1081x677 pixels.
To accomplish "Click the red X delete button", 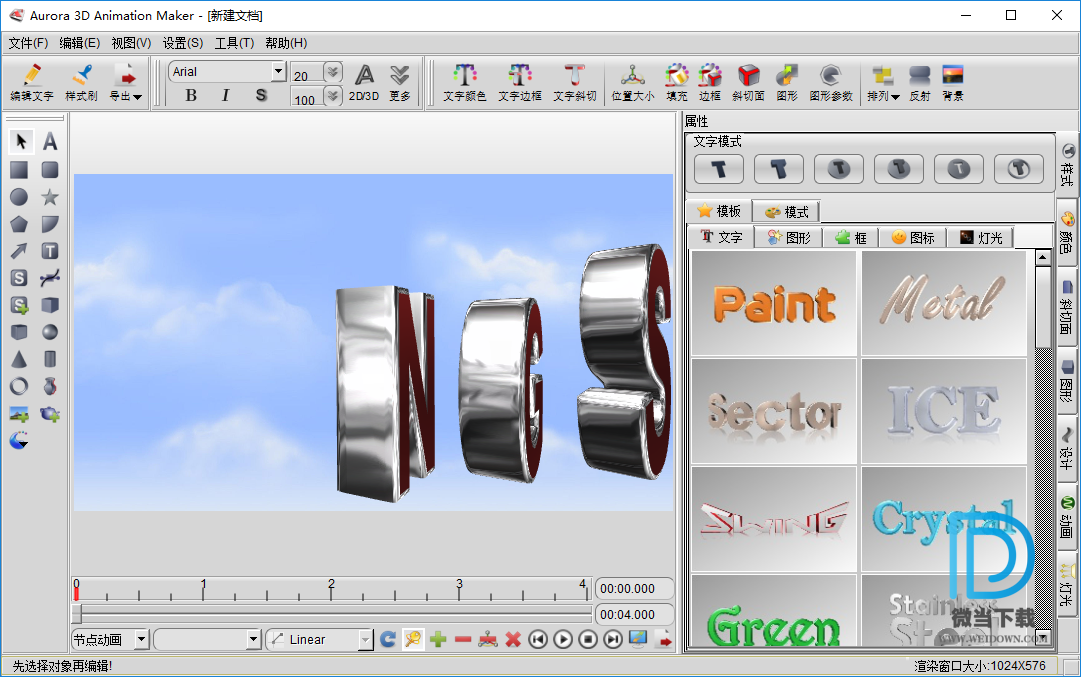I will click(x=513, y=640).
